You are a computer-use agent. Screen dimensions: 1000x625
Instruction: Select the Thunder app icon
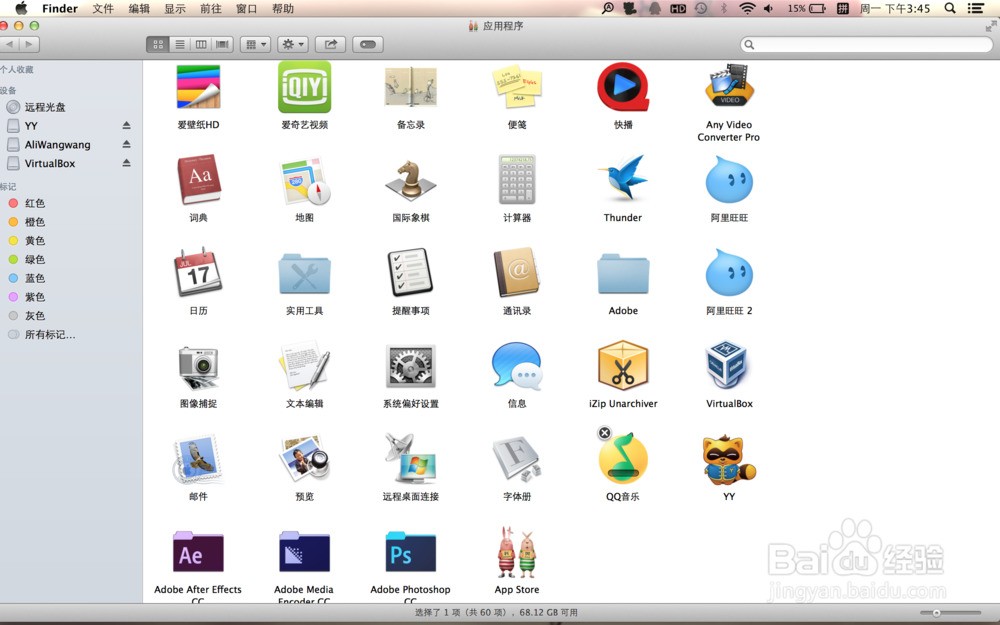click(x=623, y=178)
